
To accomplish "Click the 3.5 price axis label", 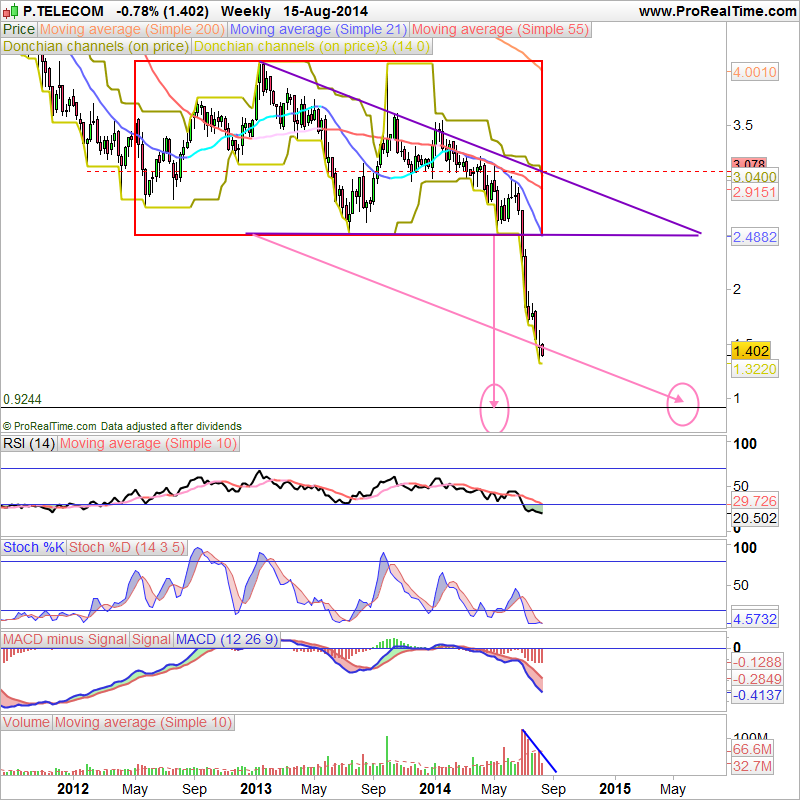I will click(742, 126).
